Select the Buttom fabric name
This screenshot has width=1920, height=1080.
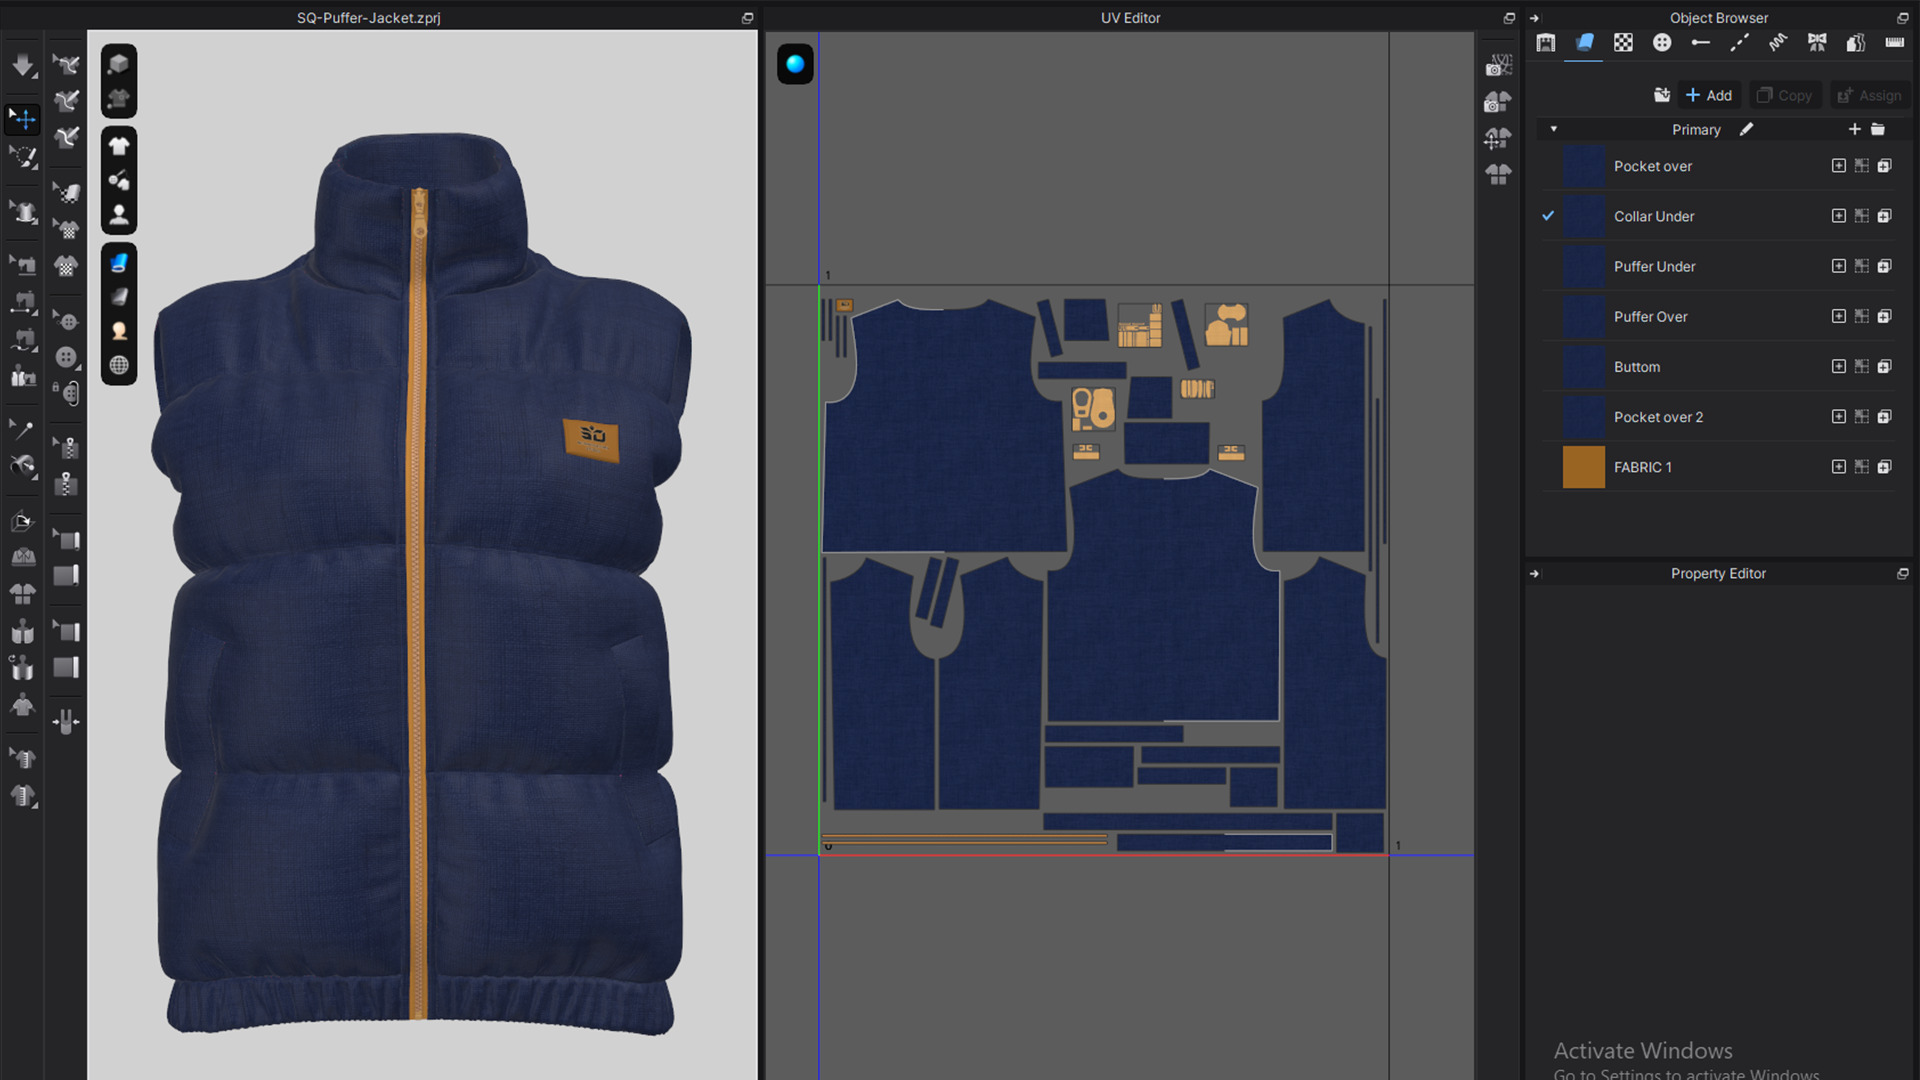[x=1637, y=367]
